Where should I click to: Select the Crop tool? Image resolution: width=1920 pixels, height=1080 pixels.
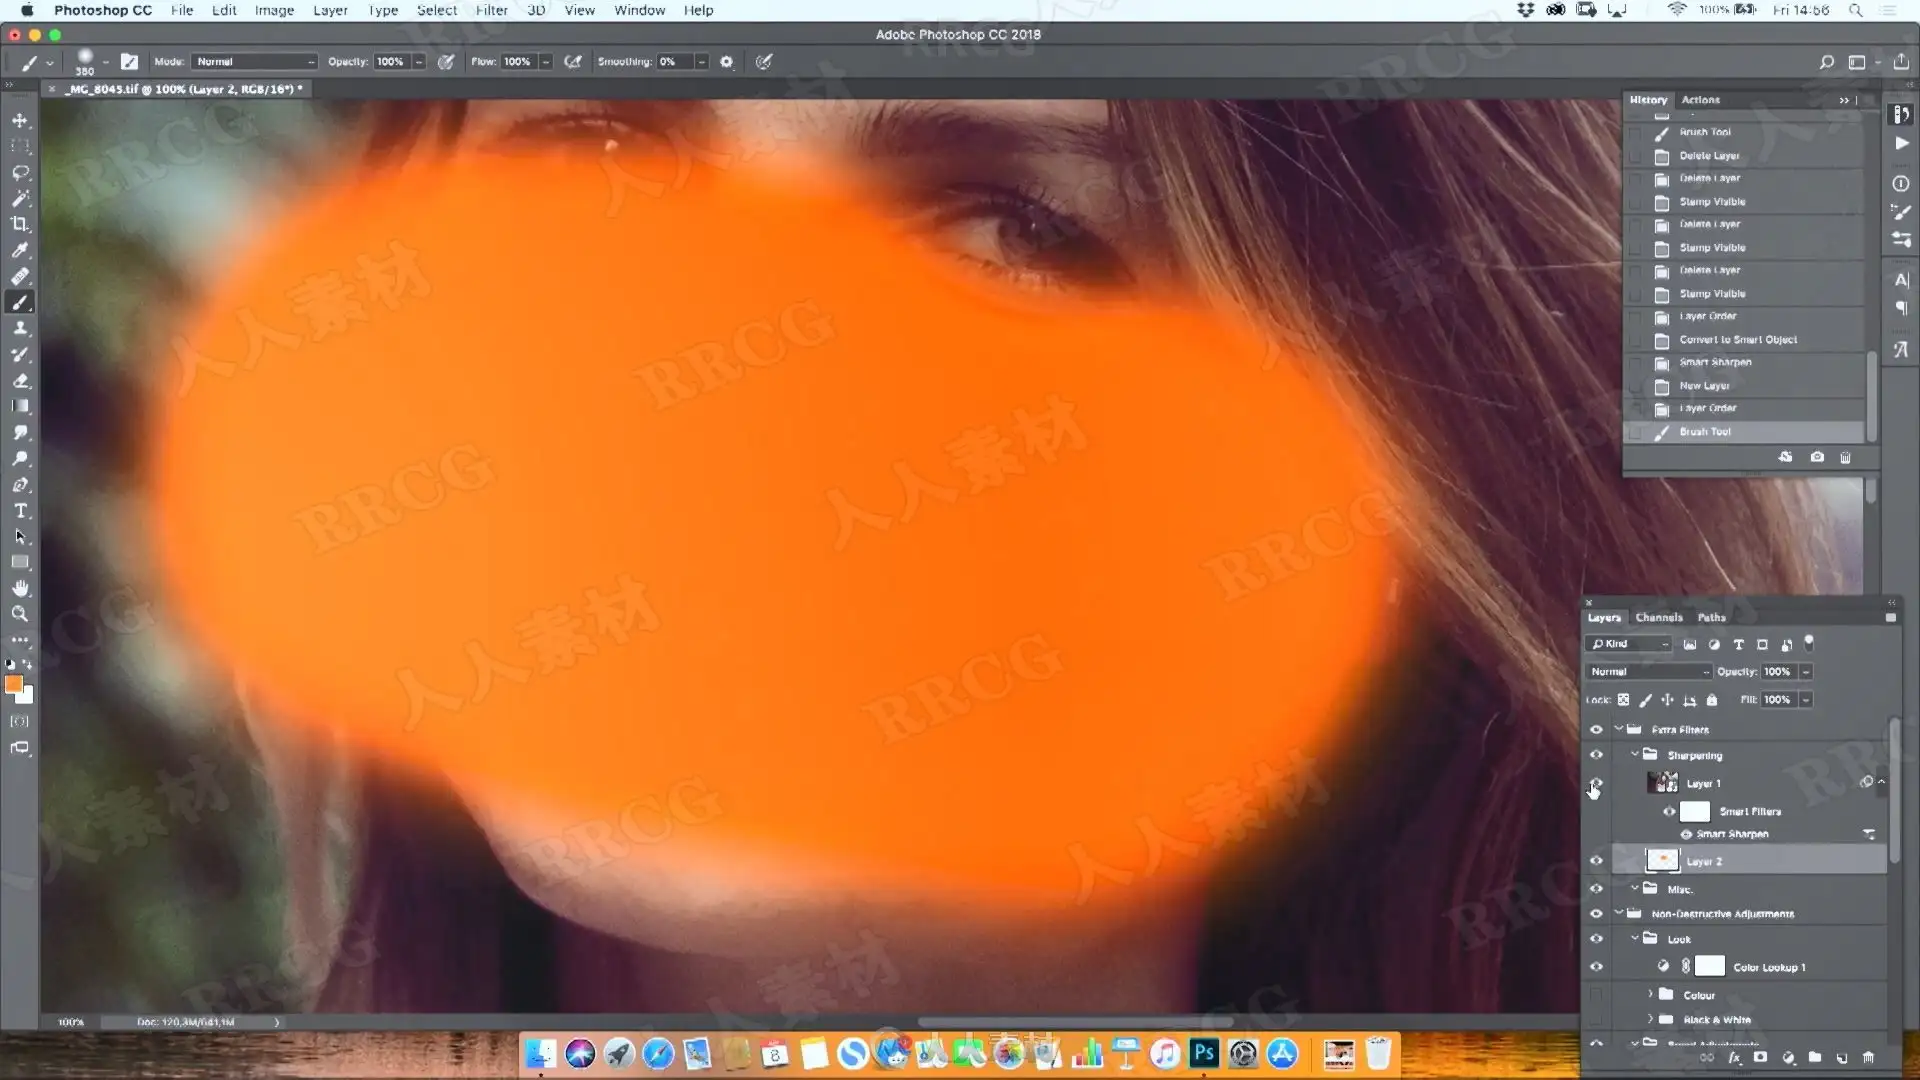click(20, 224)
